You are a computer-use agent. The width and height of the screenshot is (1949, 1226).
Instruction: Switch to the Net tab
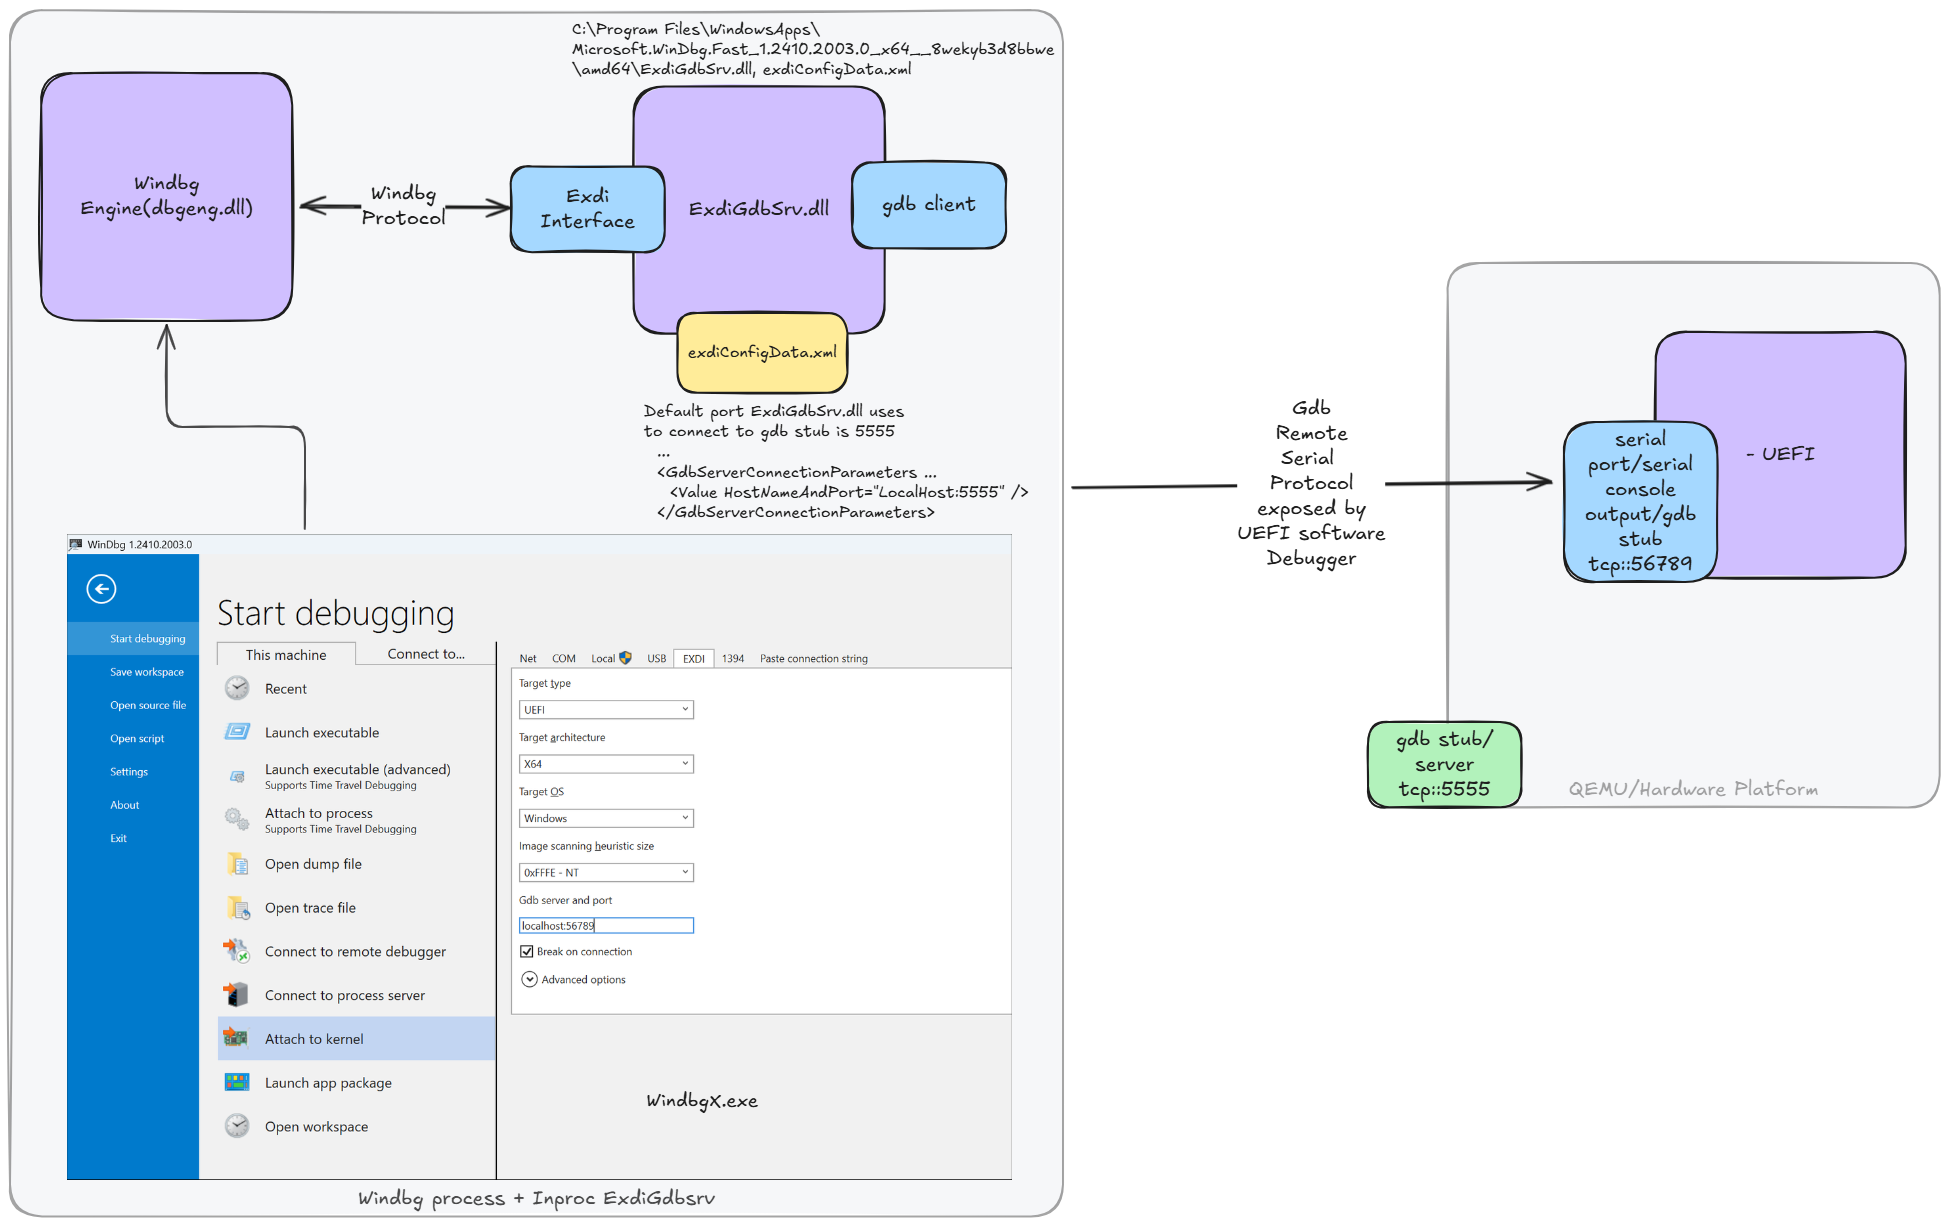[x=528, y=658]
